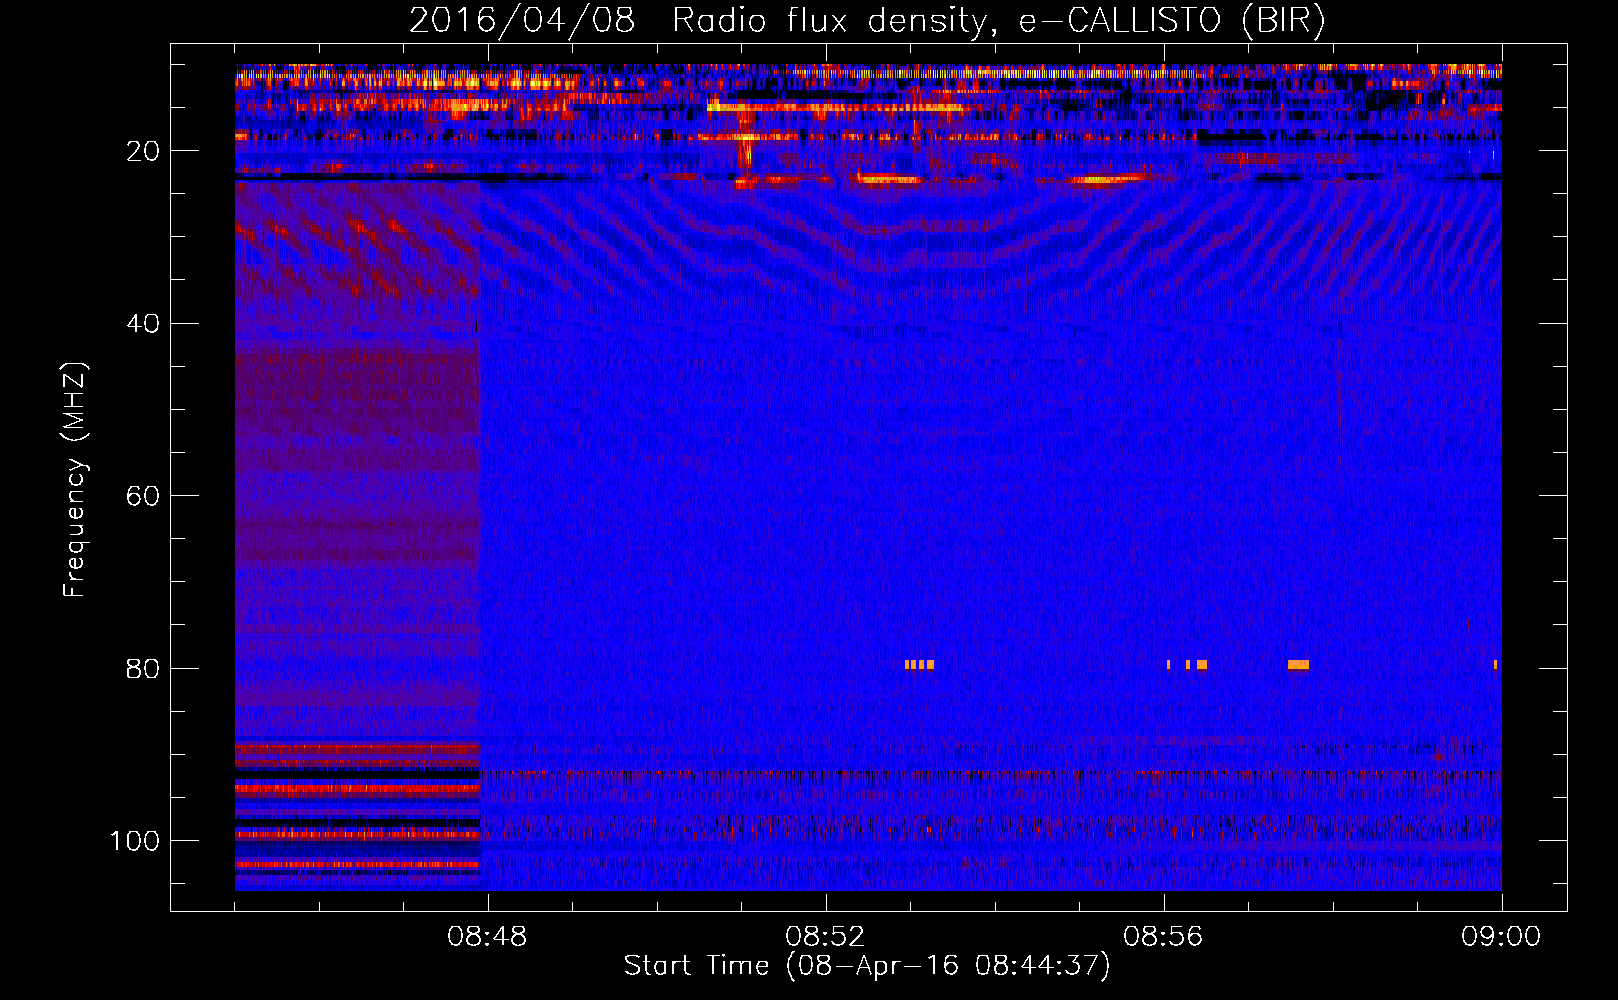Click the 'Frequency (MHZ)' y-axis label
The image size is (1618, 1000).
coord(75,479)
